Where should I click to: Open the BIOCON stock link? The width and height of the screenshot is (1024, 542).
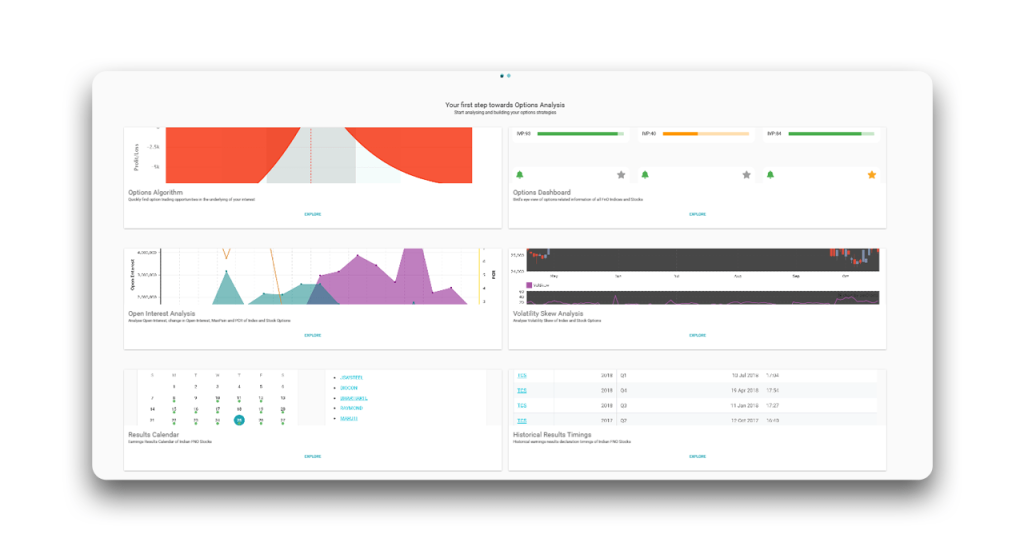[349, 388]
